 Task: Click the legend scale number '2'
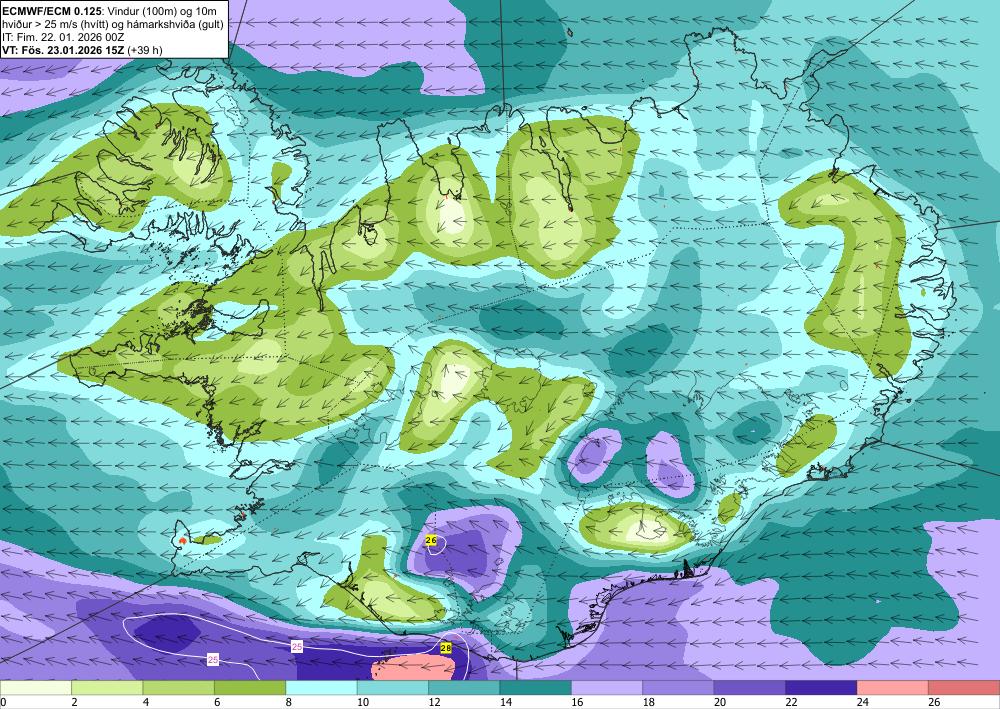[75, 702]
